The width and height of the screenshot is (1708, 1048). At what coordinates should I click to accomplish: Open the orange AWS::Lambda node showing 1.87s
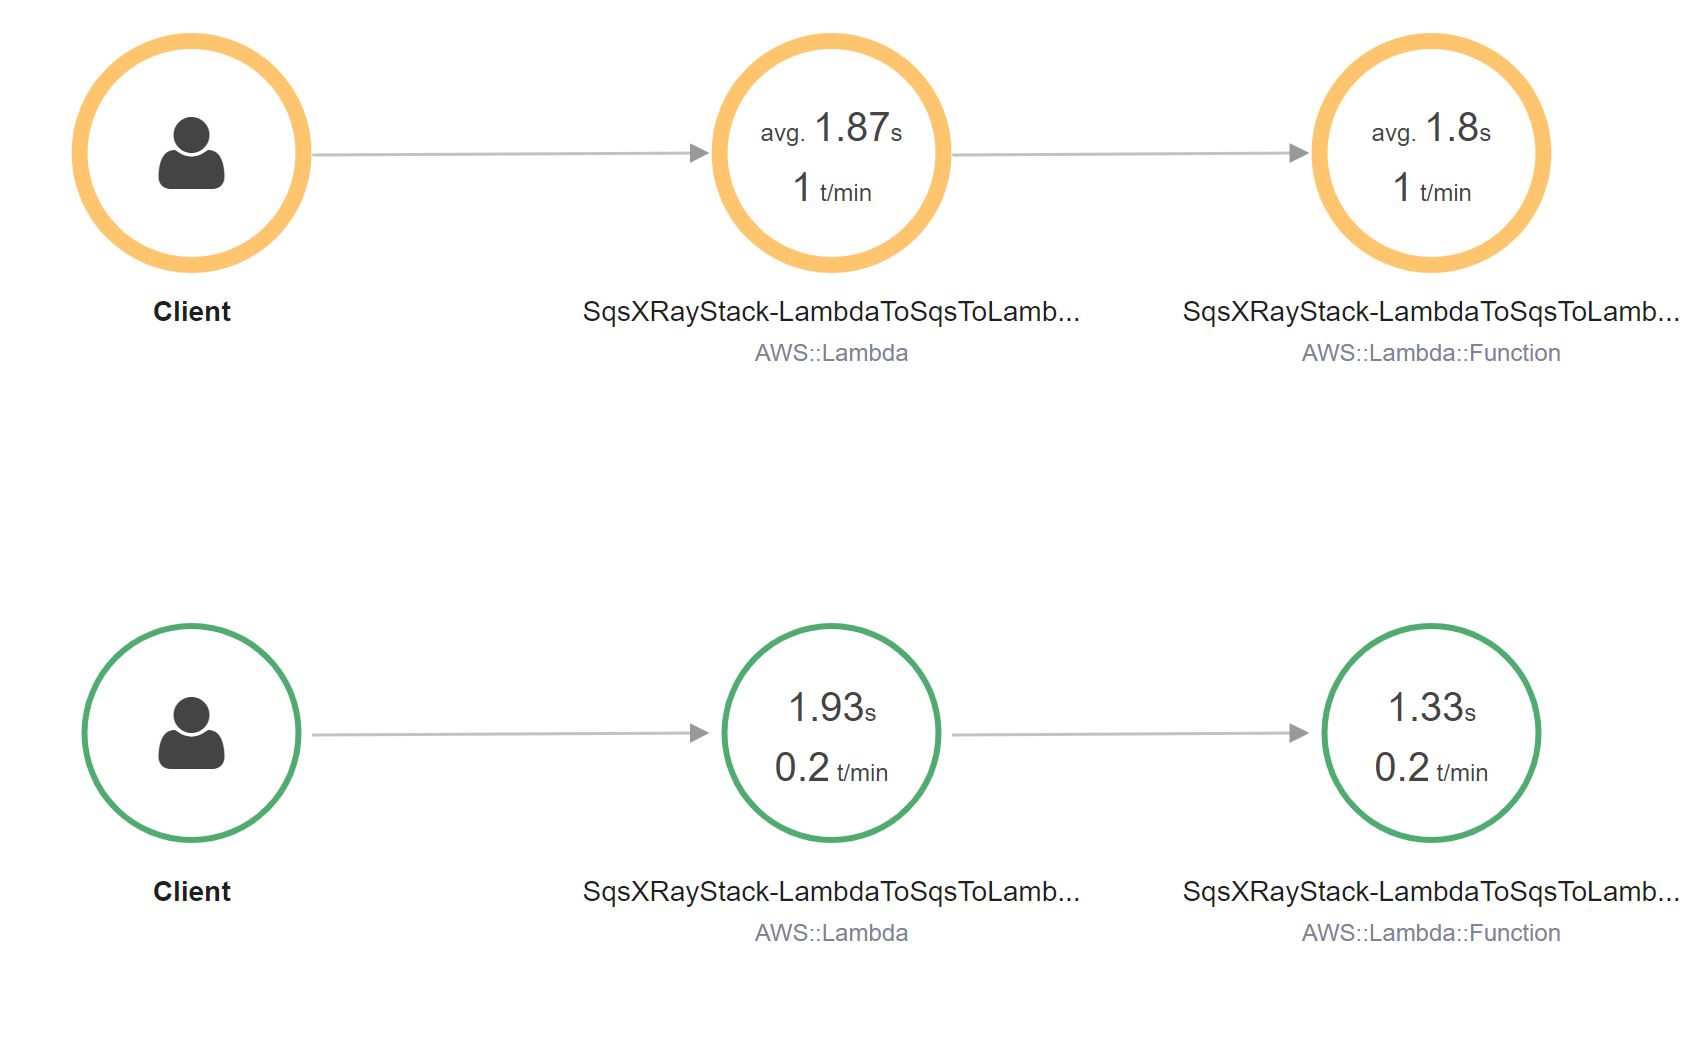point(831,153)
